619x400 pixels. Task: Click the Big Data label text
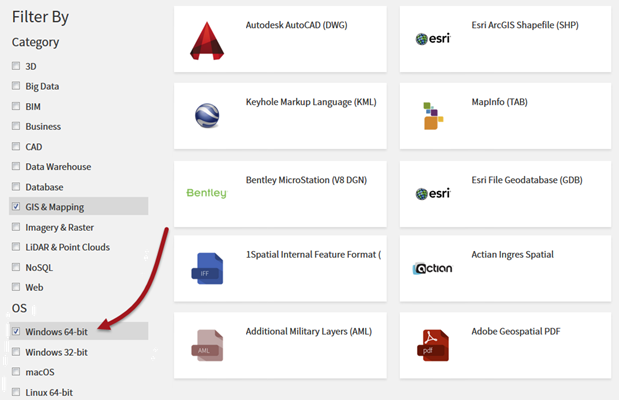pyautogui.click(x=42, y=86)
